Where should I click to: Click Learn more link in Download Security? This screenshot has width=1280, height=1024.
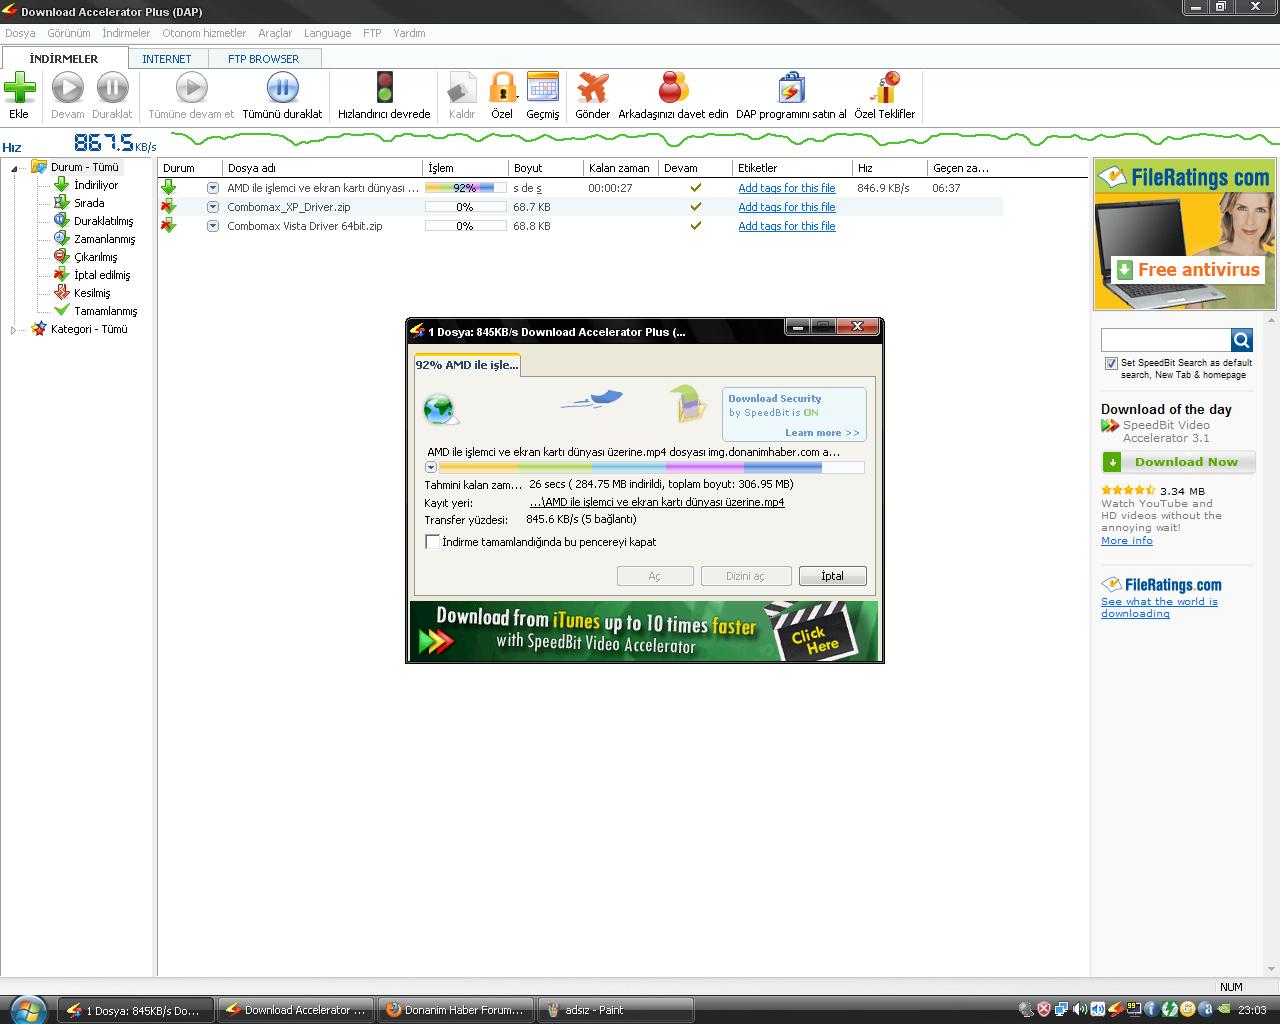point(822,432)
